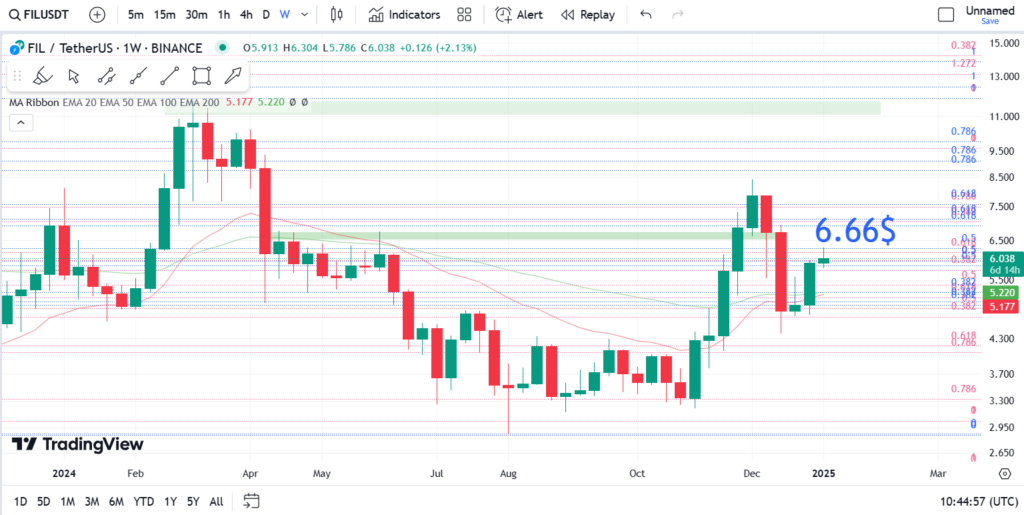1024x515 pixels.
Task: Switch to the 4h timeframe
Action: [x=246, y=15]
